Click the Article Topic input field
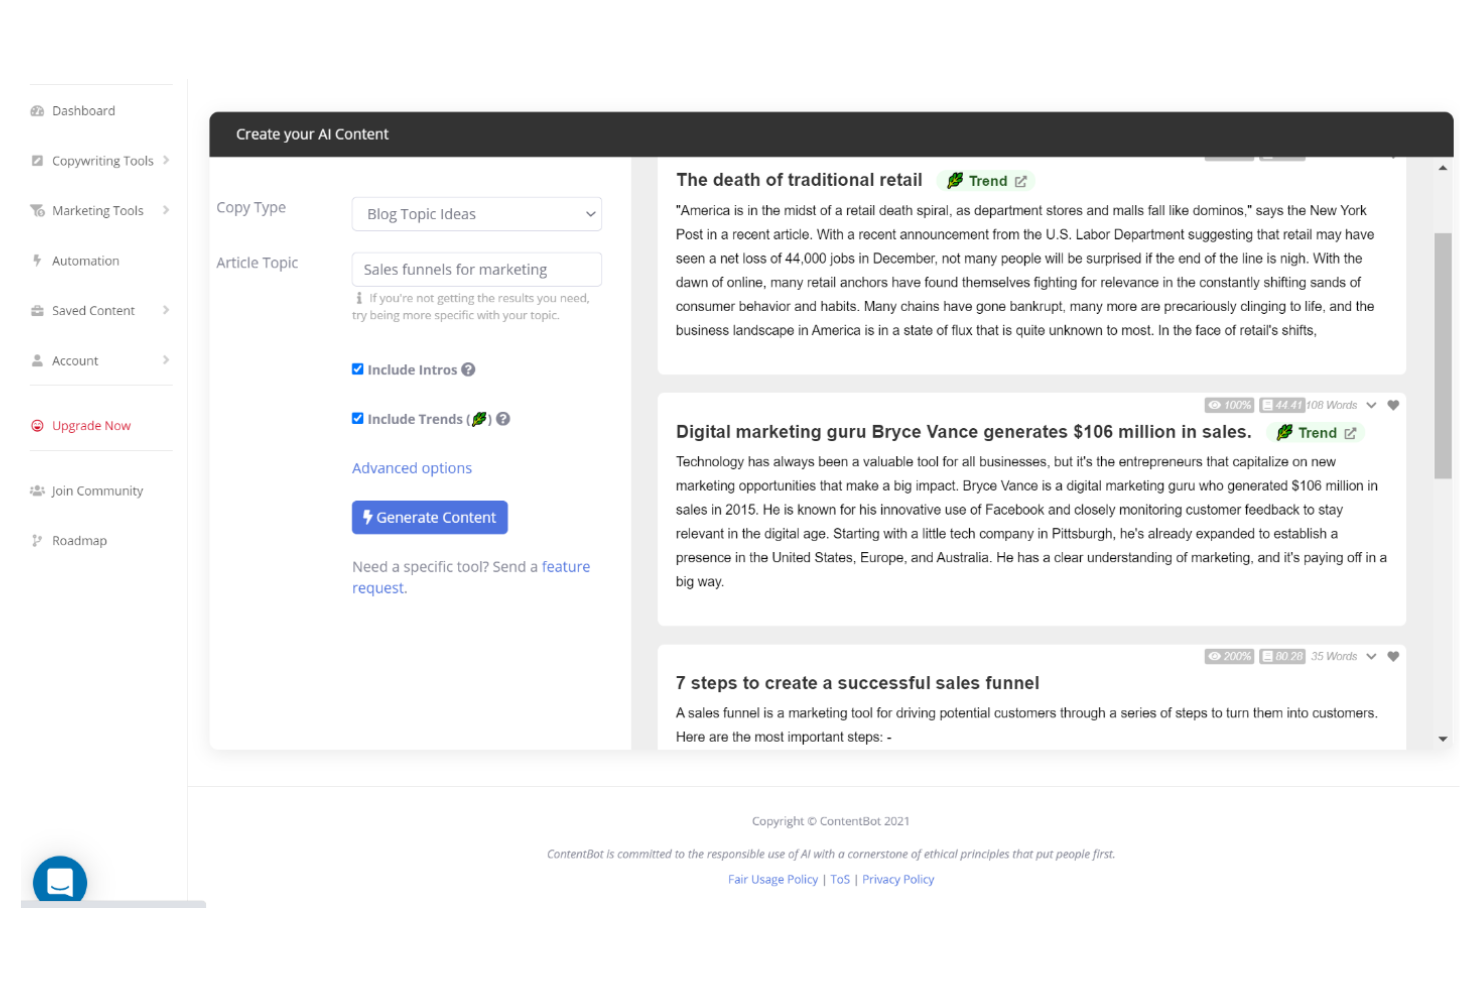This screenshot has height=987, width=1480. pyautogui.click(x=476, y=269)
